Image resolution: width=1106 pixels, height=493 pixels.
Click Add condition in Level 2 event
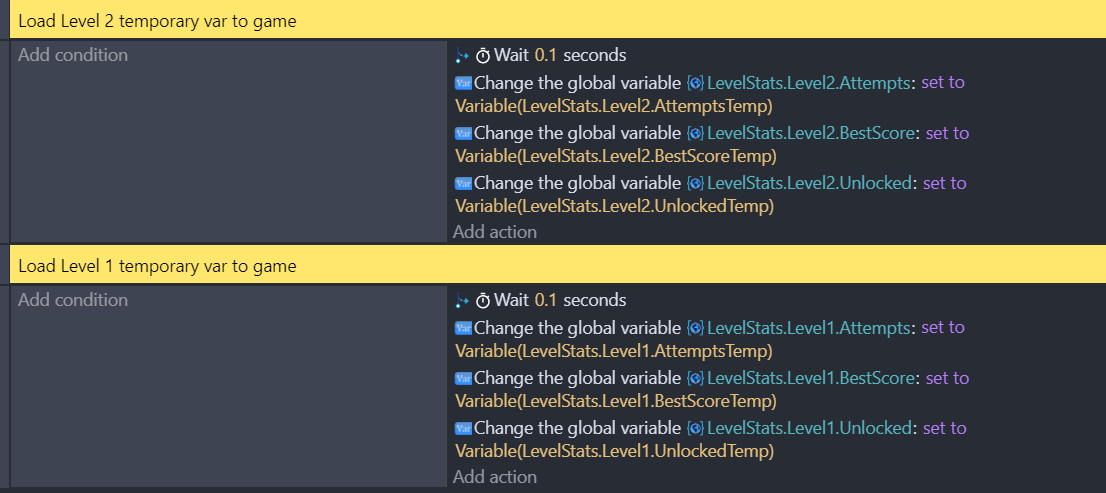pyautogui.click(x=73, y=55)
